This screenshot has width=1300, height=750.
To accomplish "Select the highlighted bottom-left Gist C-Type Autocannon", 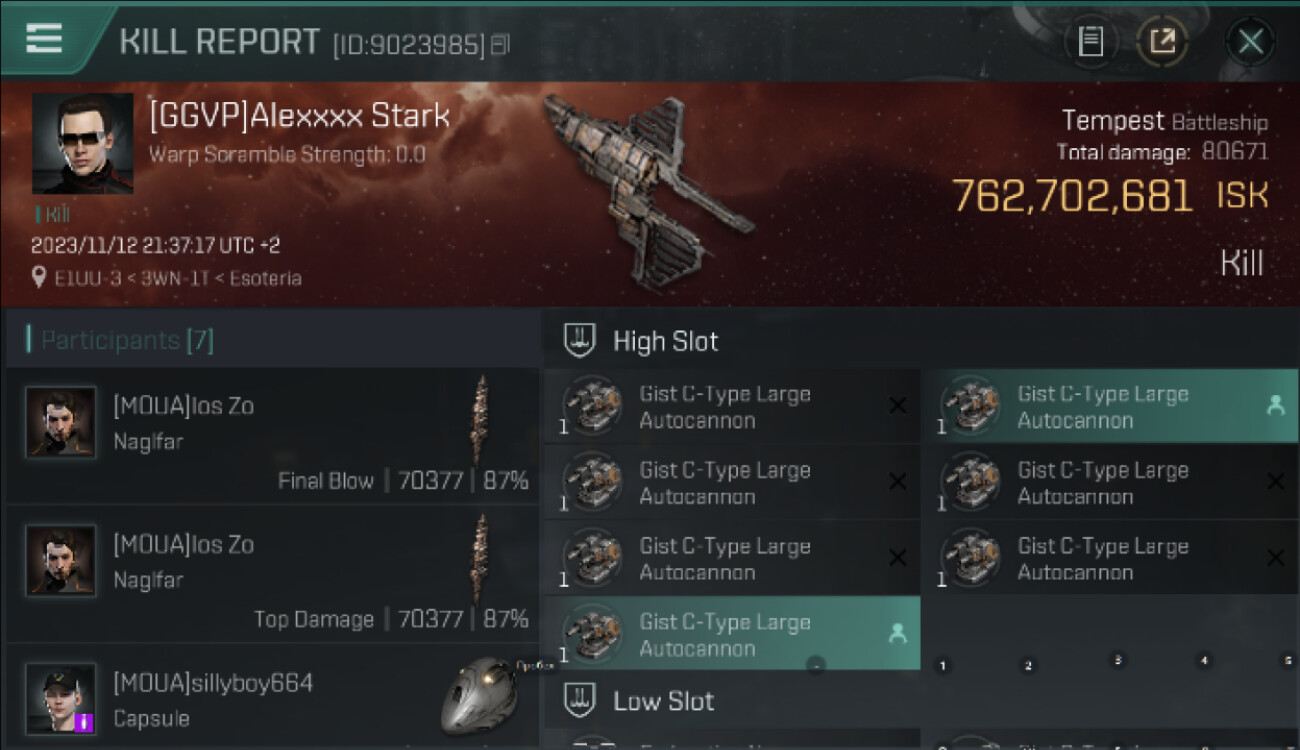I will coord(731,633).
